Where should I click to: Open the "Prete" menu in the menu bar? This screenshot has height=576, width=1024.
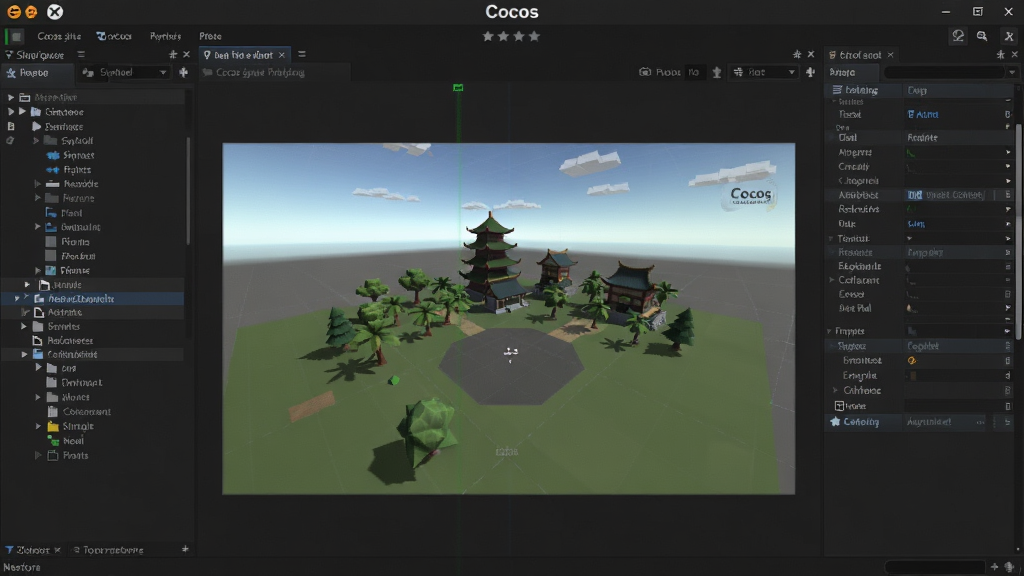pyautogui.click(x=210, y=36)
